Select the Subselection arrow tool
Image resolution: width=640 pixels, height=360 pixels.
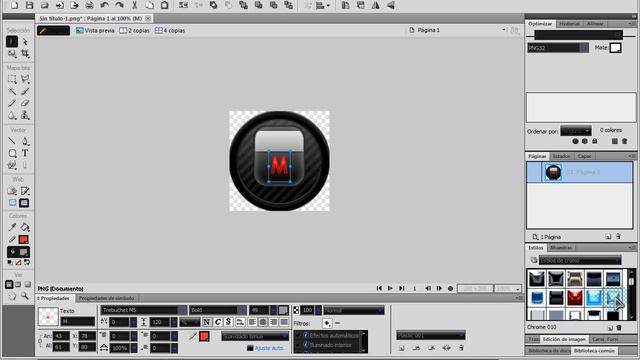click(x=25, y=42)
